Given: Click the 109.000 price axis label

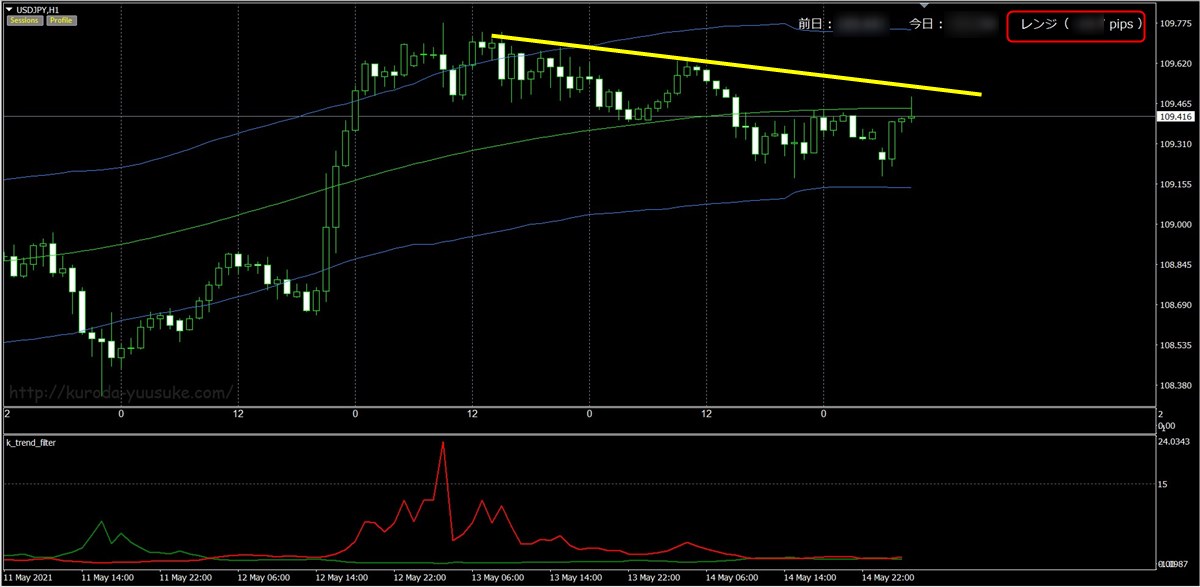Looking at the screenshot, I should tap(1176, 225).
